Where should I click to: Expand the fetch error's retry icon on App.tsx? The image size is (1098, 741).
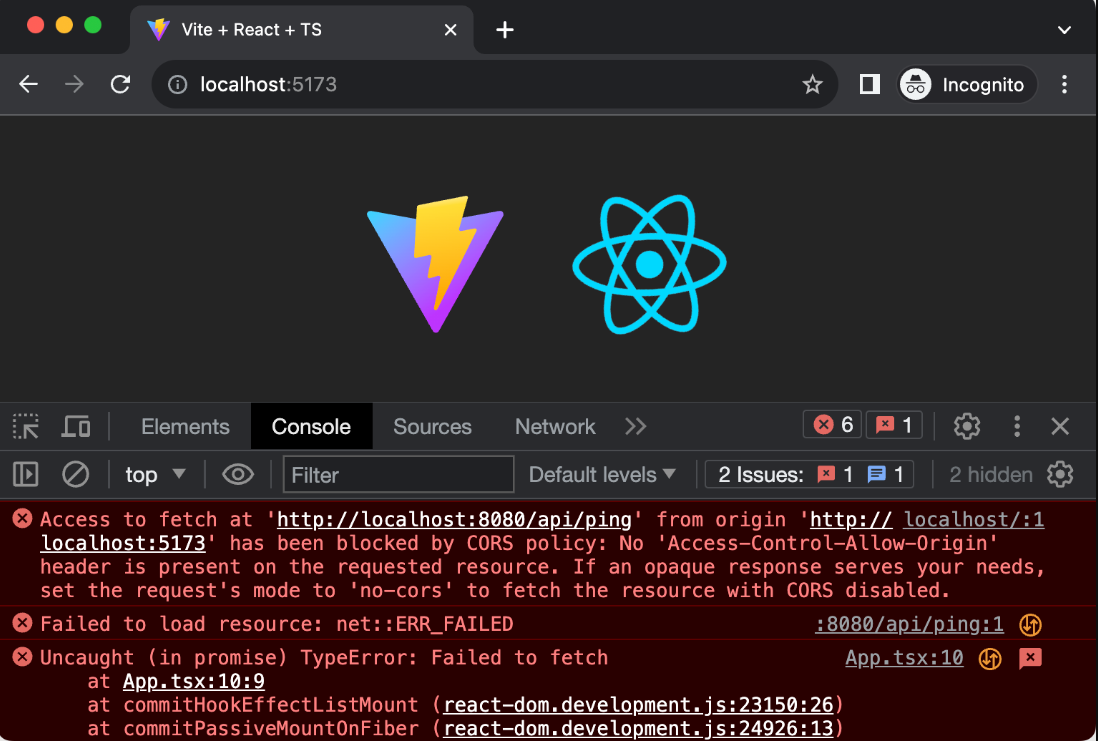989,658
